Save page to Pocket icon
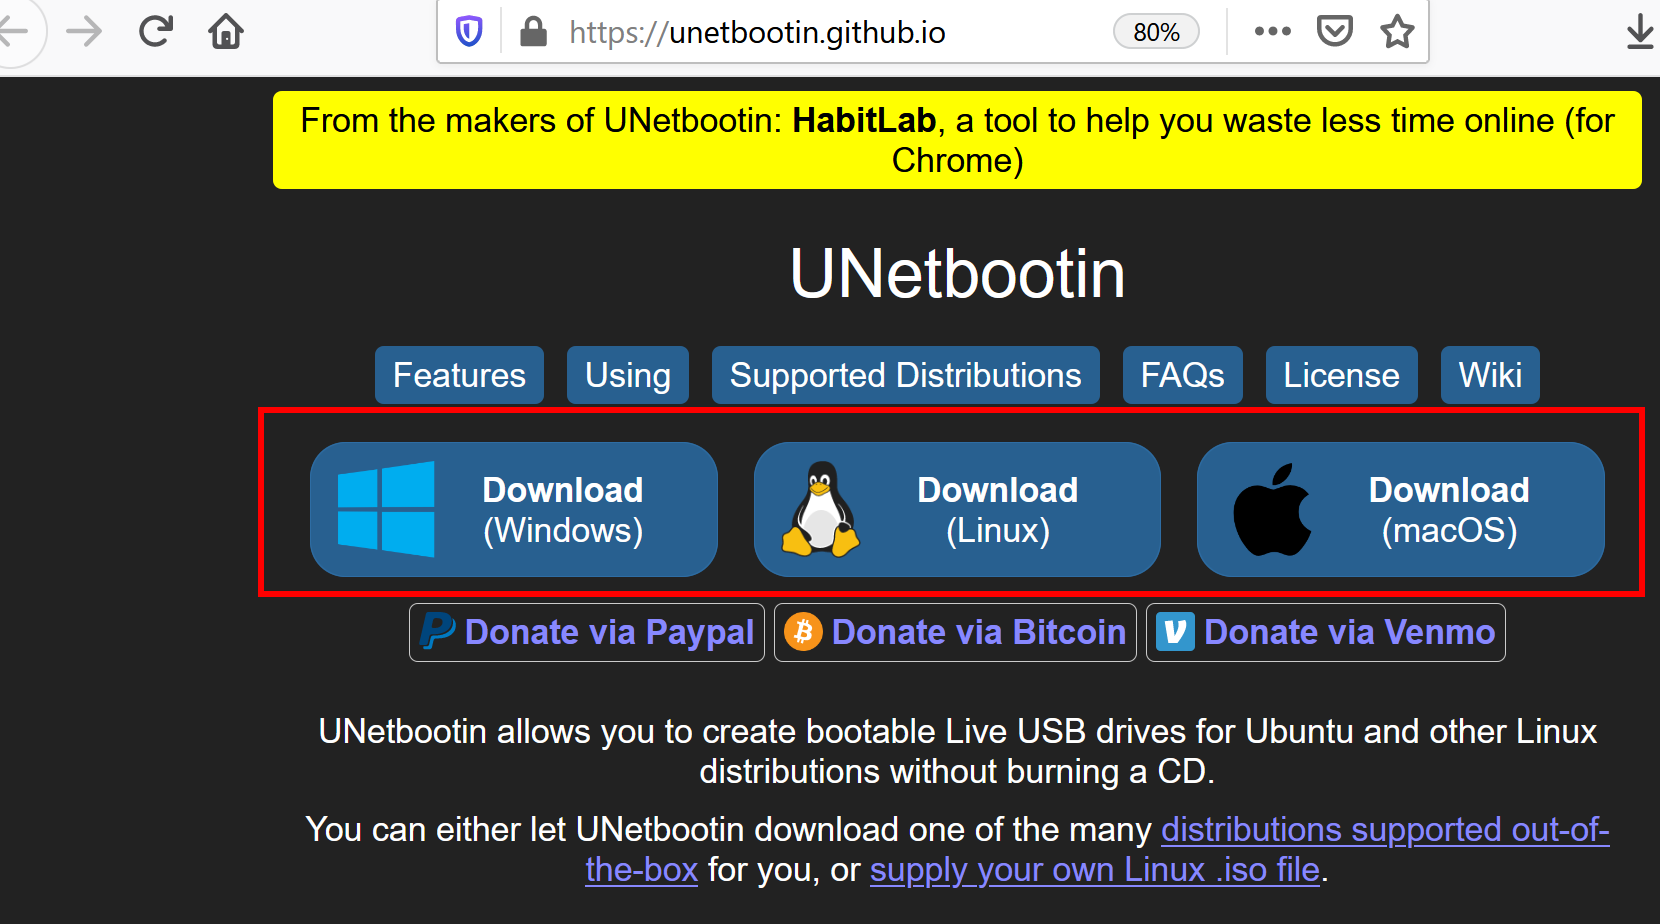The image size is (1660, 924). point(1335,32)
